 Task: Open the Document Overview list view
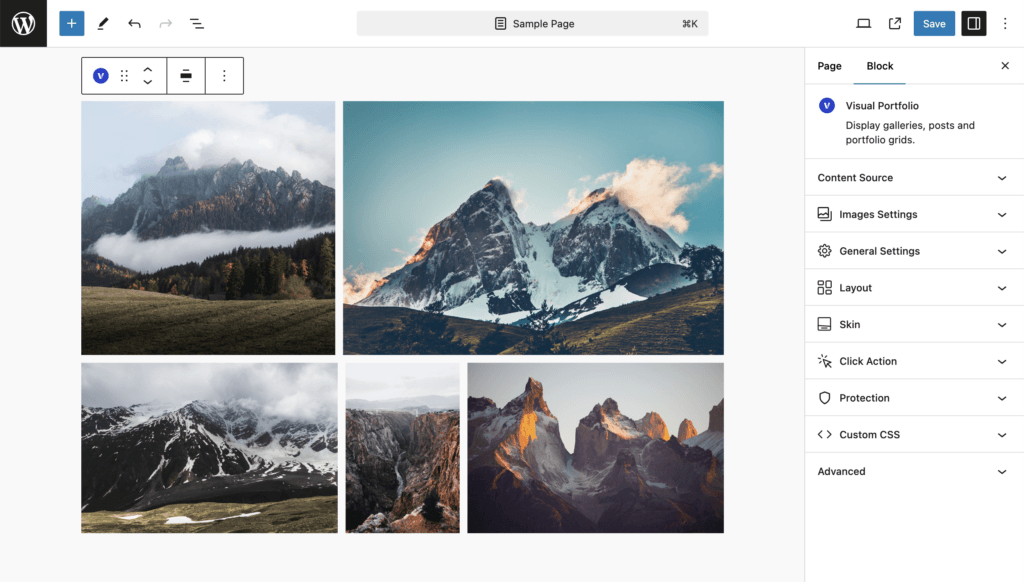coord(197,24)
